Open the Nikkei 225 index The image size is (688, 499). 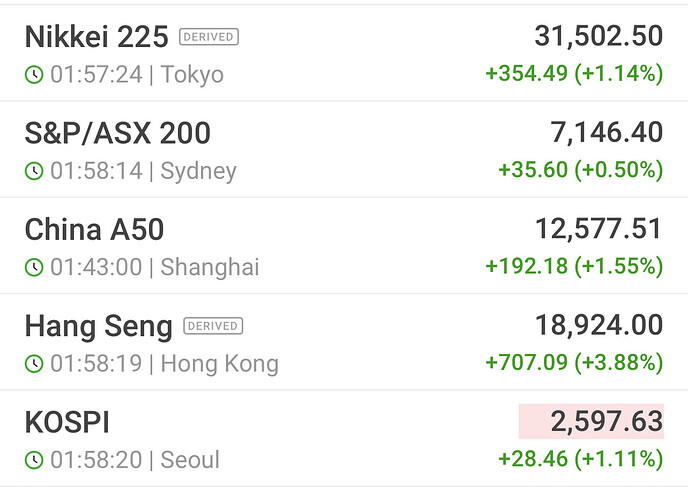click(x=97, y=38)
